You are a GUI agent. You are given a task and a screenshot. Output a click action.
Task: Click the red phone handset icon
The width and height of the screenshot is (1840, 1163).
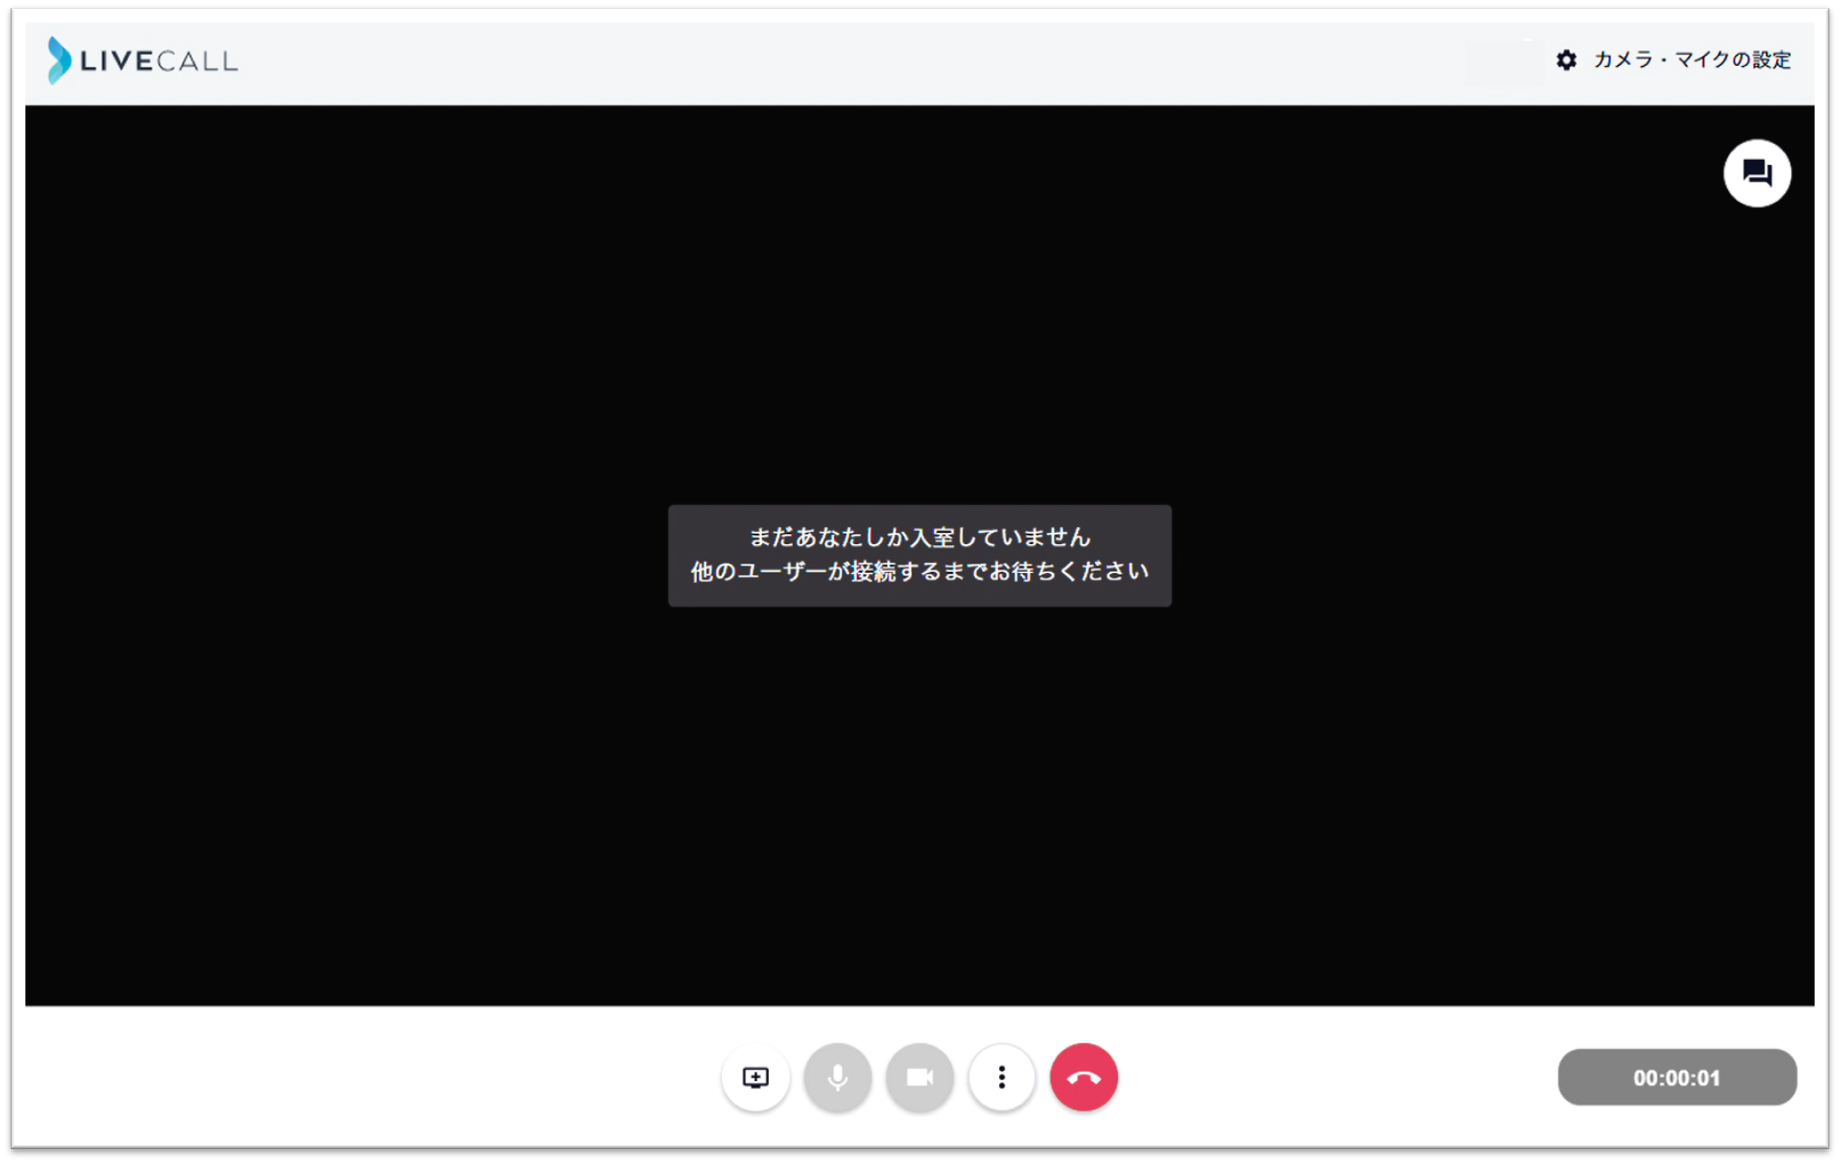(x=1084, y=1077)
